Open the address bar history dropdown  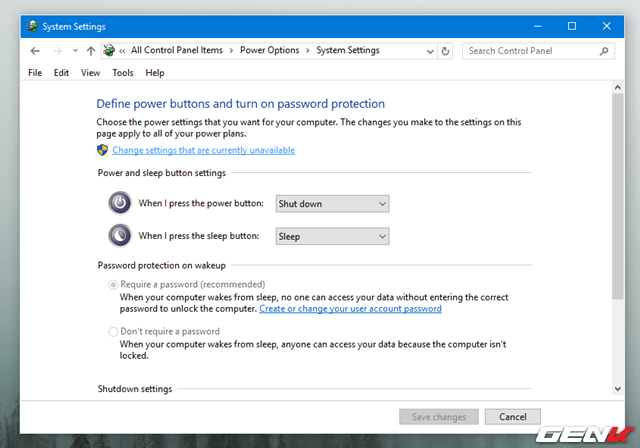click(x=430, y=51)
